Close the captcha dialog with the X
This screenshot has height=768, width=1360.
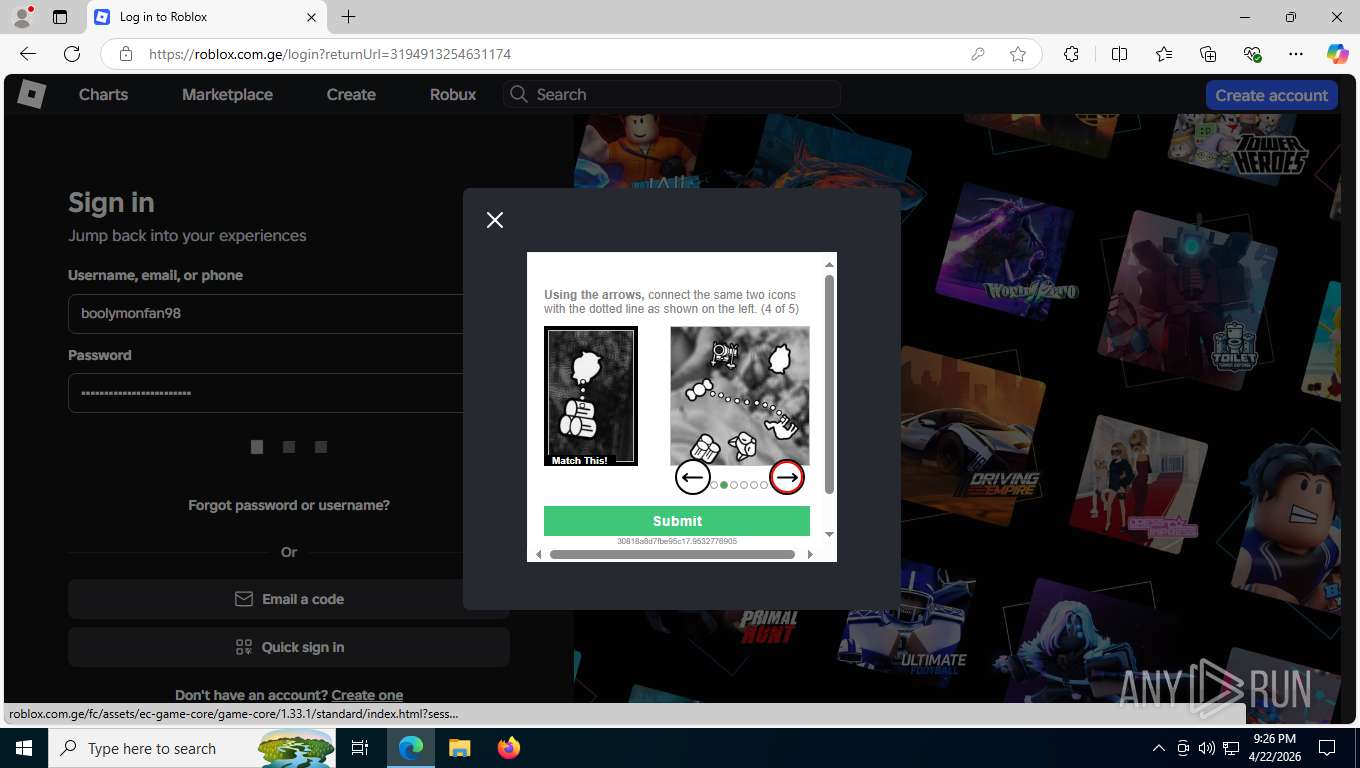click(495, 220)
